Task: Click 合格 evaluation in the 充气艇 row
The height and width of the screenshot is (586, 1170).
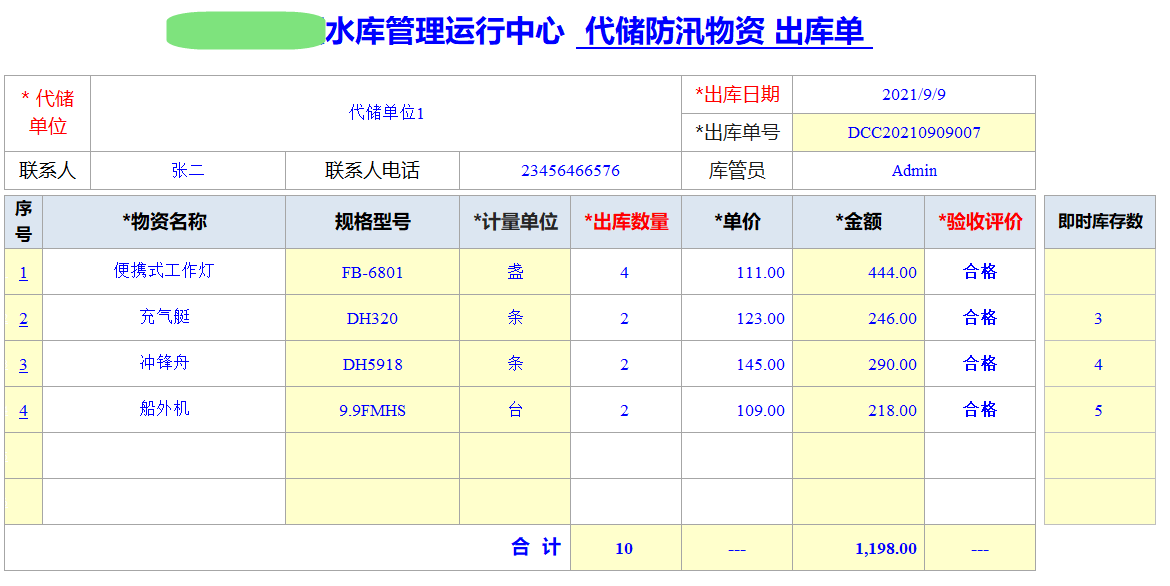Action: (x=981, y=317)
